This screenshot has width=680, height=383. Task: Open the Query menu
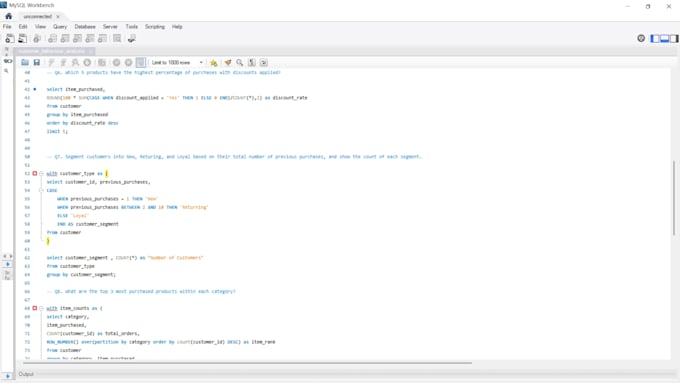(x=60, y=26)
